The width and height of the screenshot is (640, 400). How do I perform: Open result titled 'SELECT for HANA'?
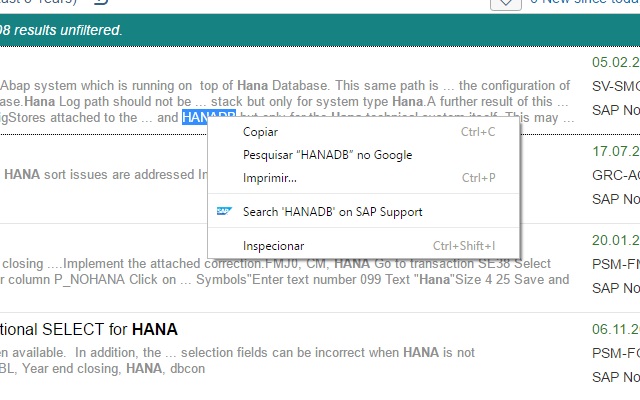[89, 329]
